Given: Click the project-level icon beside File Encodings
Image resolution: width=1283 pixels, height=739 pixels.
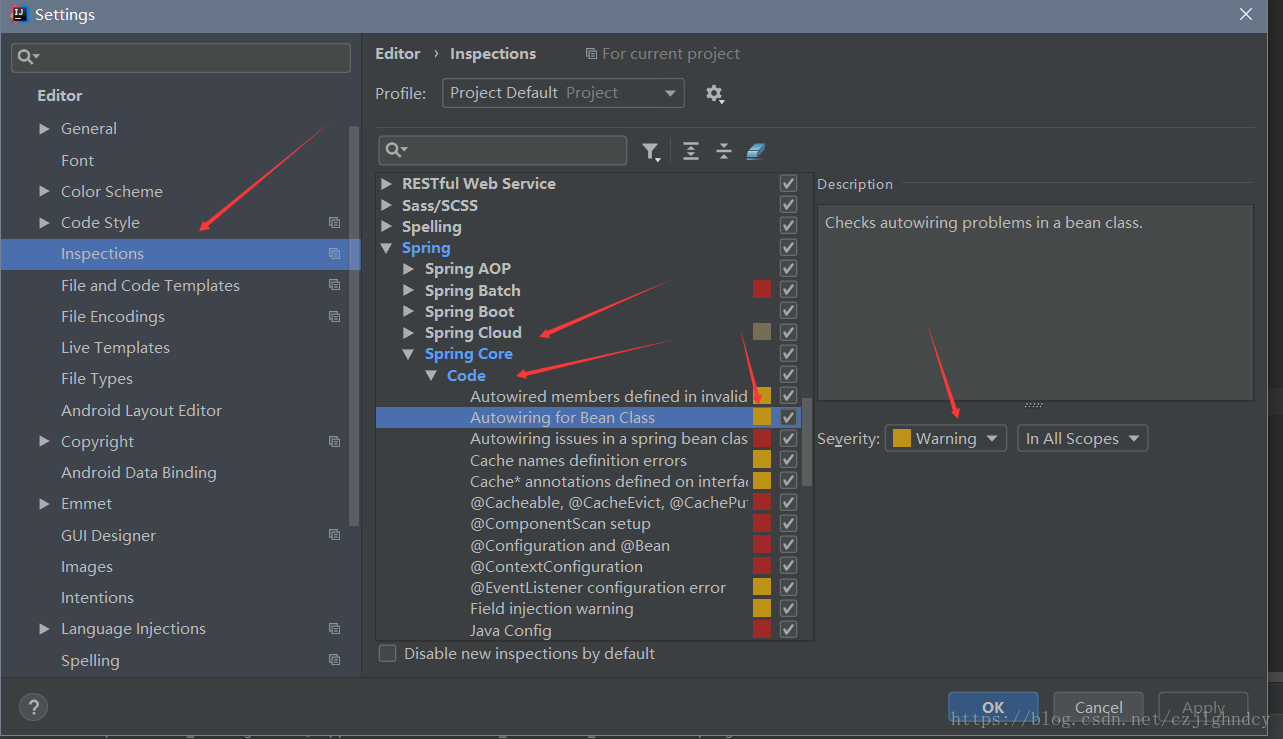Looking at the screenshot, I should pyautogui.click(x=334, y=317).
